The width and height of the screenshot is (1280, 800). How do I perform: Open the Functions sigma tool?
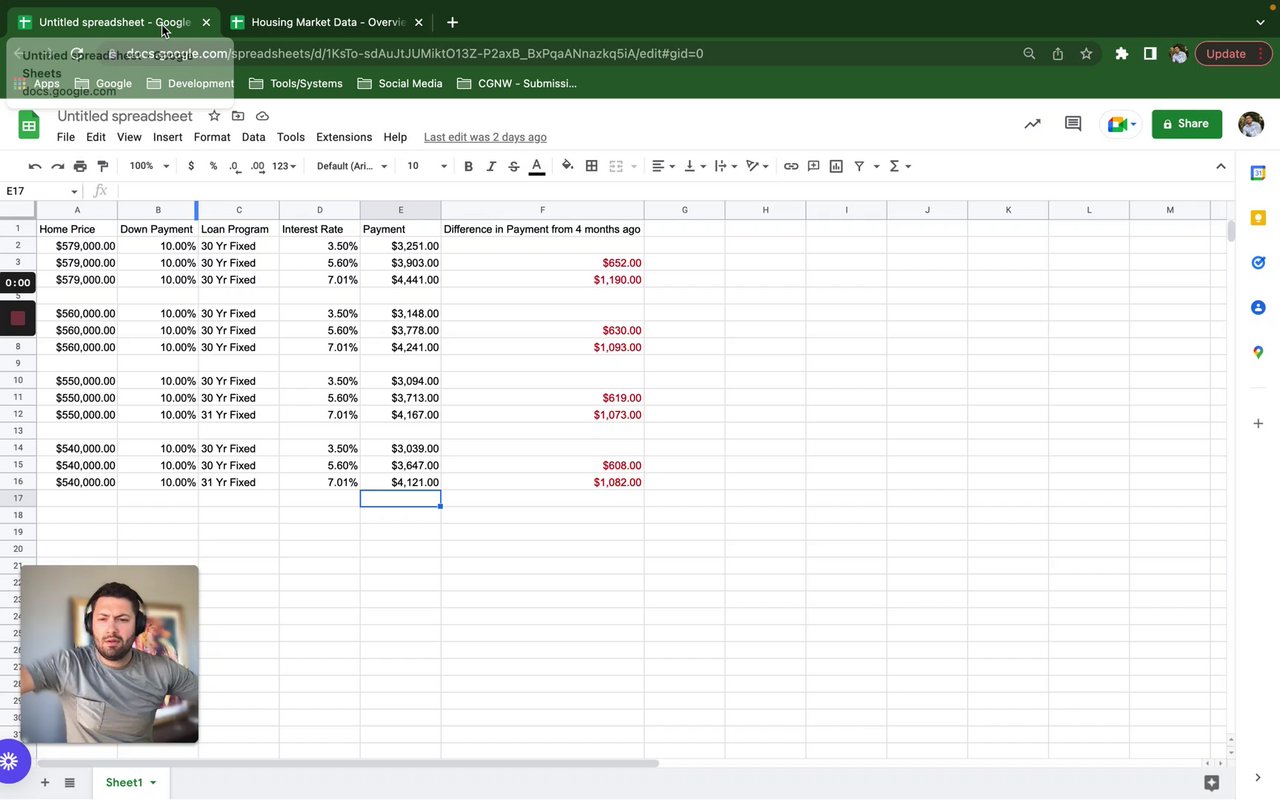(895, 166)
